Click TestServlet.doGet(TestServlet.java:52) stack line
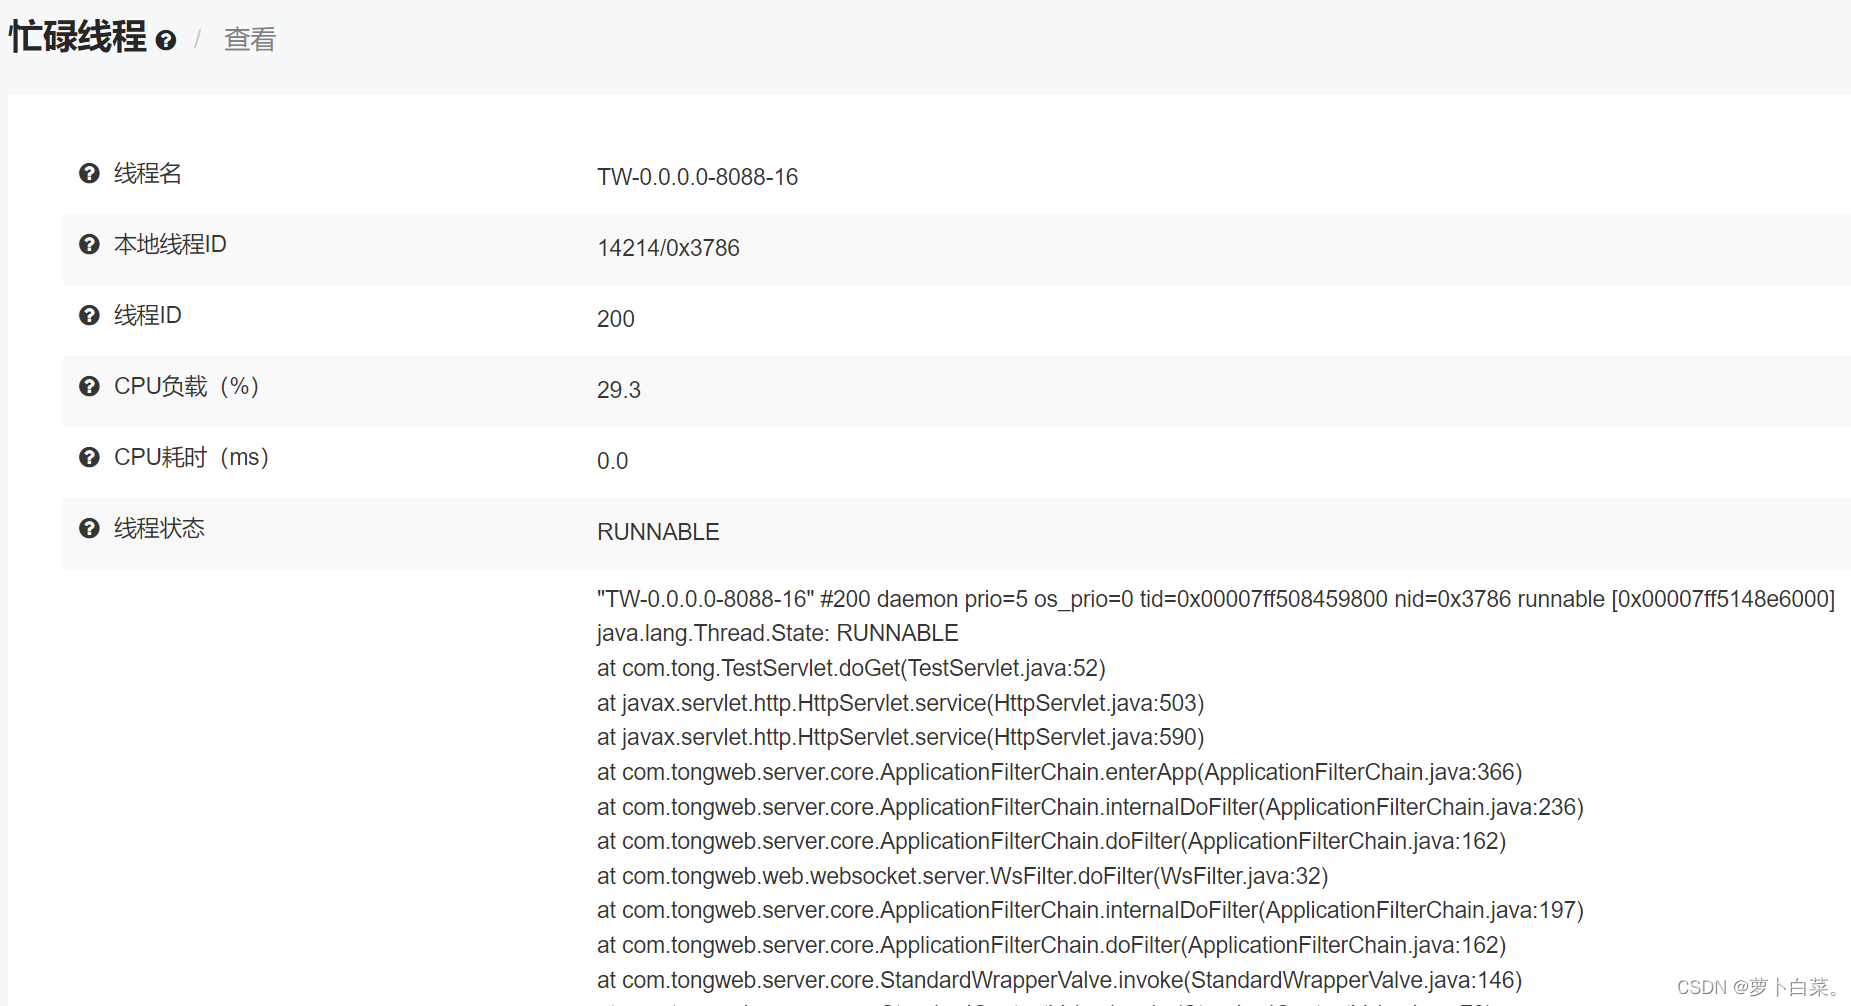 [851, 668]
